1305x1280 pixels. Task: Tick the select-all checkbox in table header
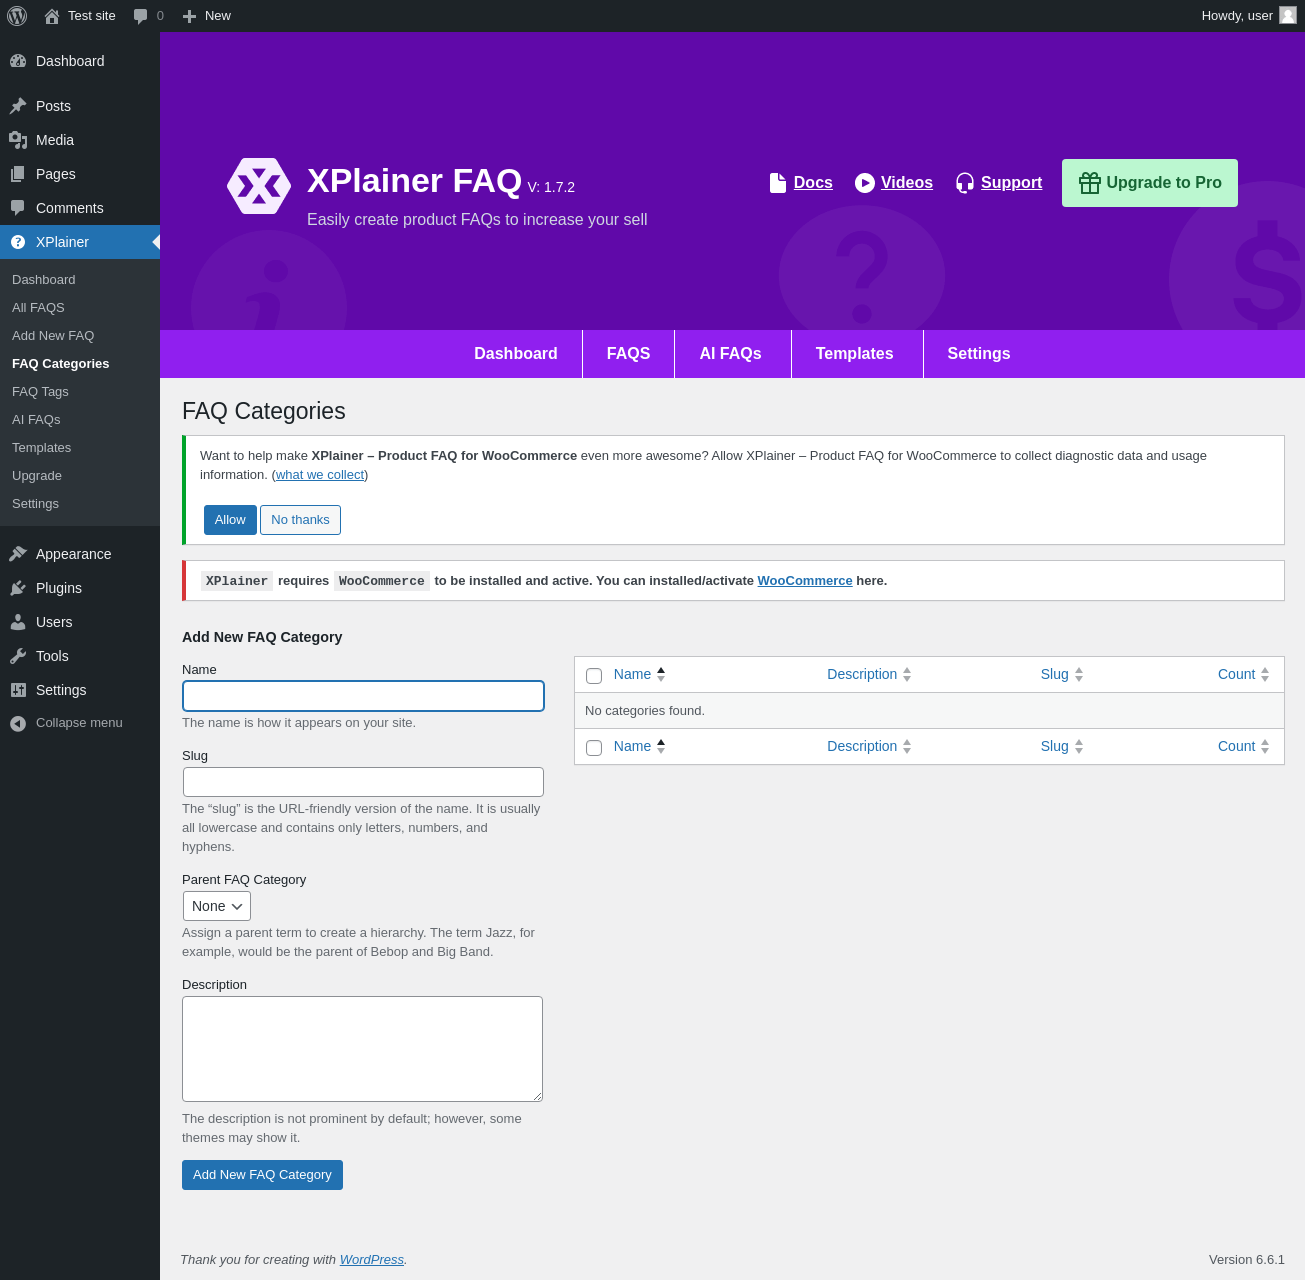coord(594,676)
